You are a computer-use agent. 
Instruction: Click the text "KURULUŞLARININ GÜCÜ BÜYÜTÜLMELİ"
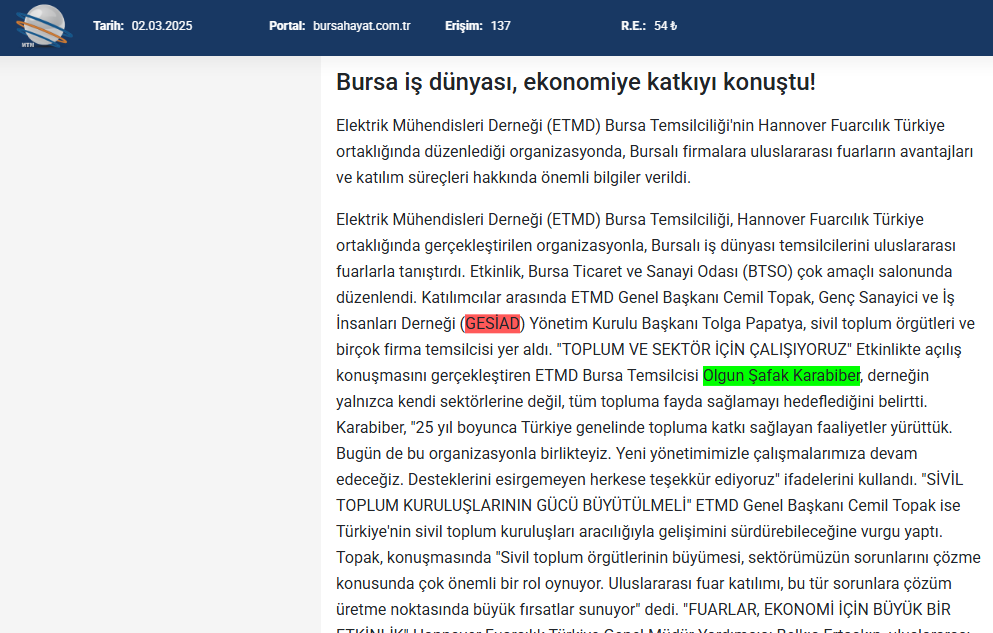coord(545,505)
